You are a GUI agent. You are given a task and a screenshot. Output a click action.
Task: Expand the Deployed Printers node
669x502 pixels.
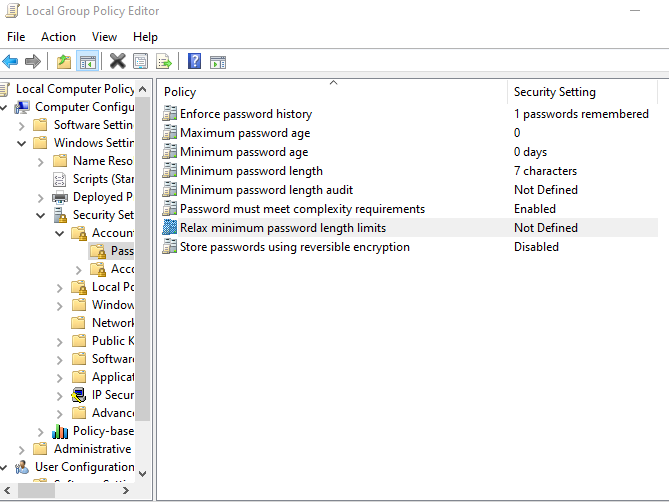pyautogui.click(x=41, y=197)
